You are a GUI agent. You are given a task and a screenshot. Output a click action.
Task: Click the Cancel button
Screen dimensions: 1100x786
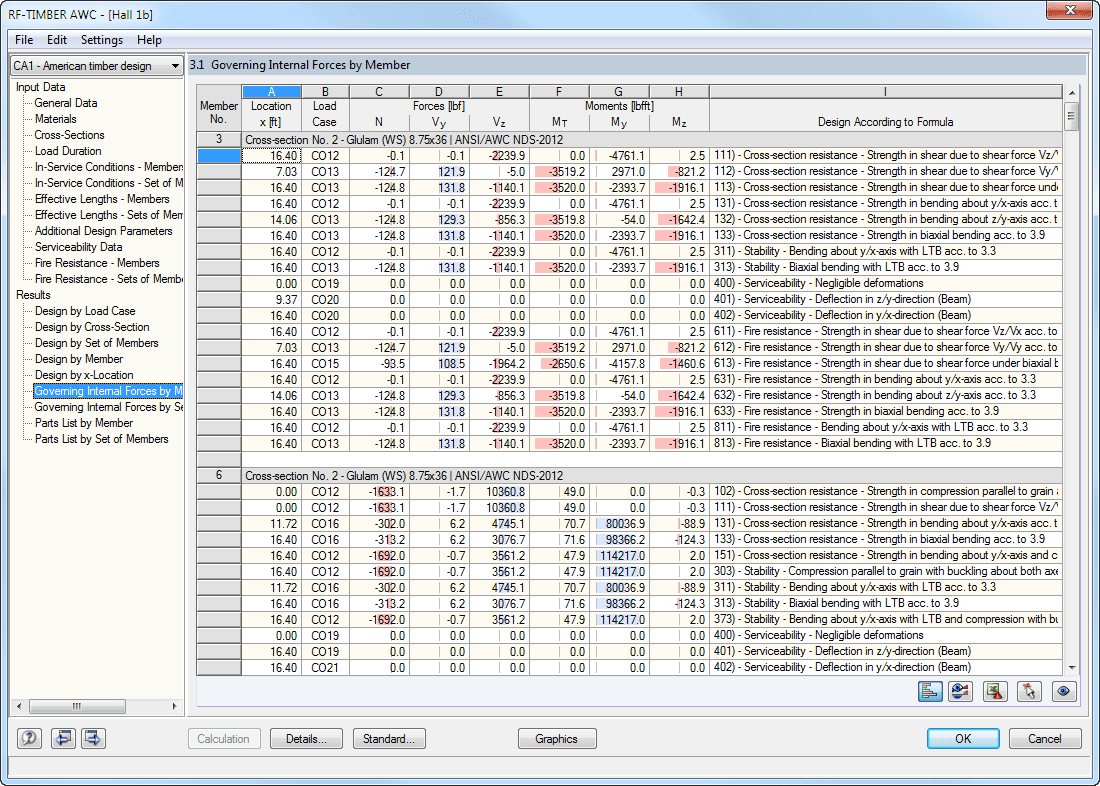point(1045,739)
